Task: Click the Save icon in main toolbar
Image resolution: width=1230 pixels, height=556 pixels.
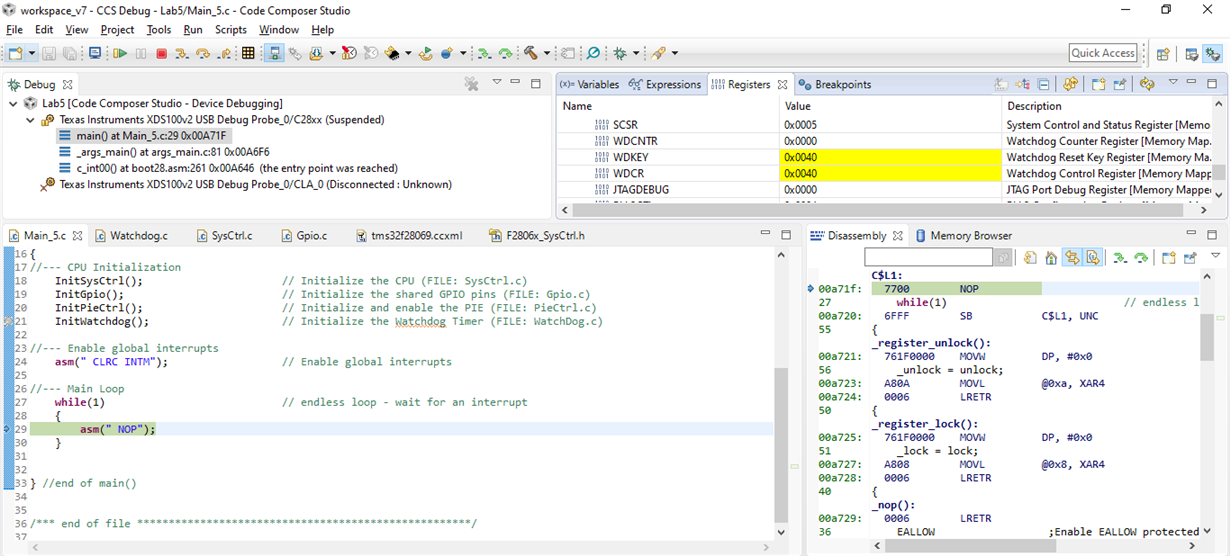Action: [x=51, y=53]
